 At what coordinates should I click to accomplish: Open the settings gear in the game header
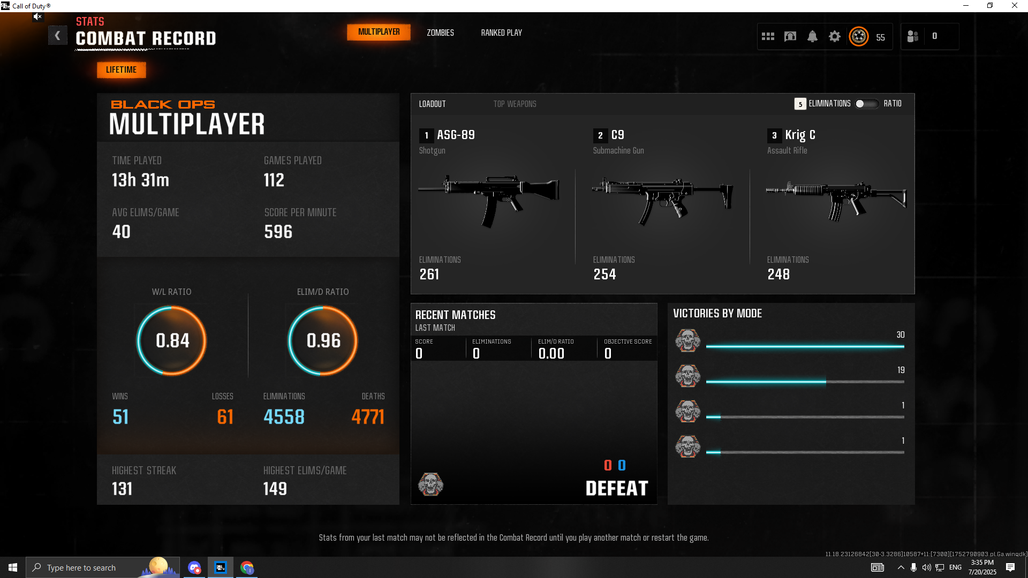pos(835,37)
